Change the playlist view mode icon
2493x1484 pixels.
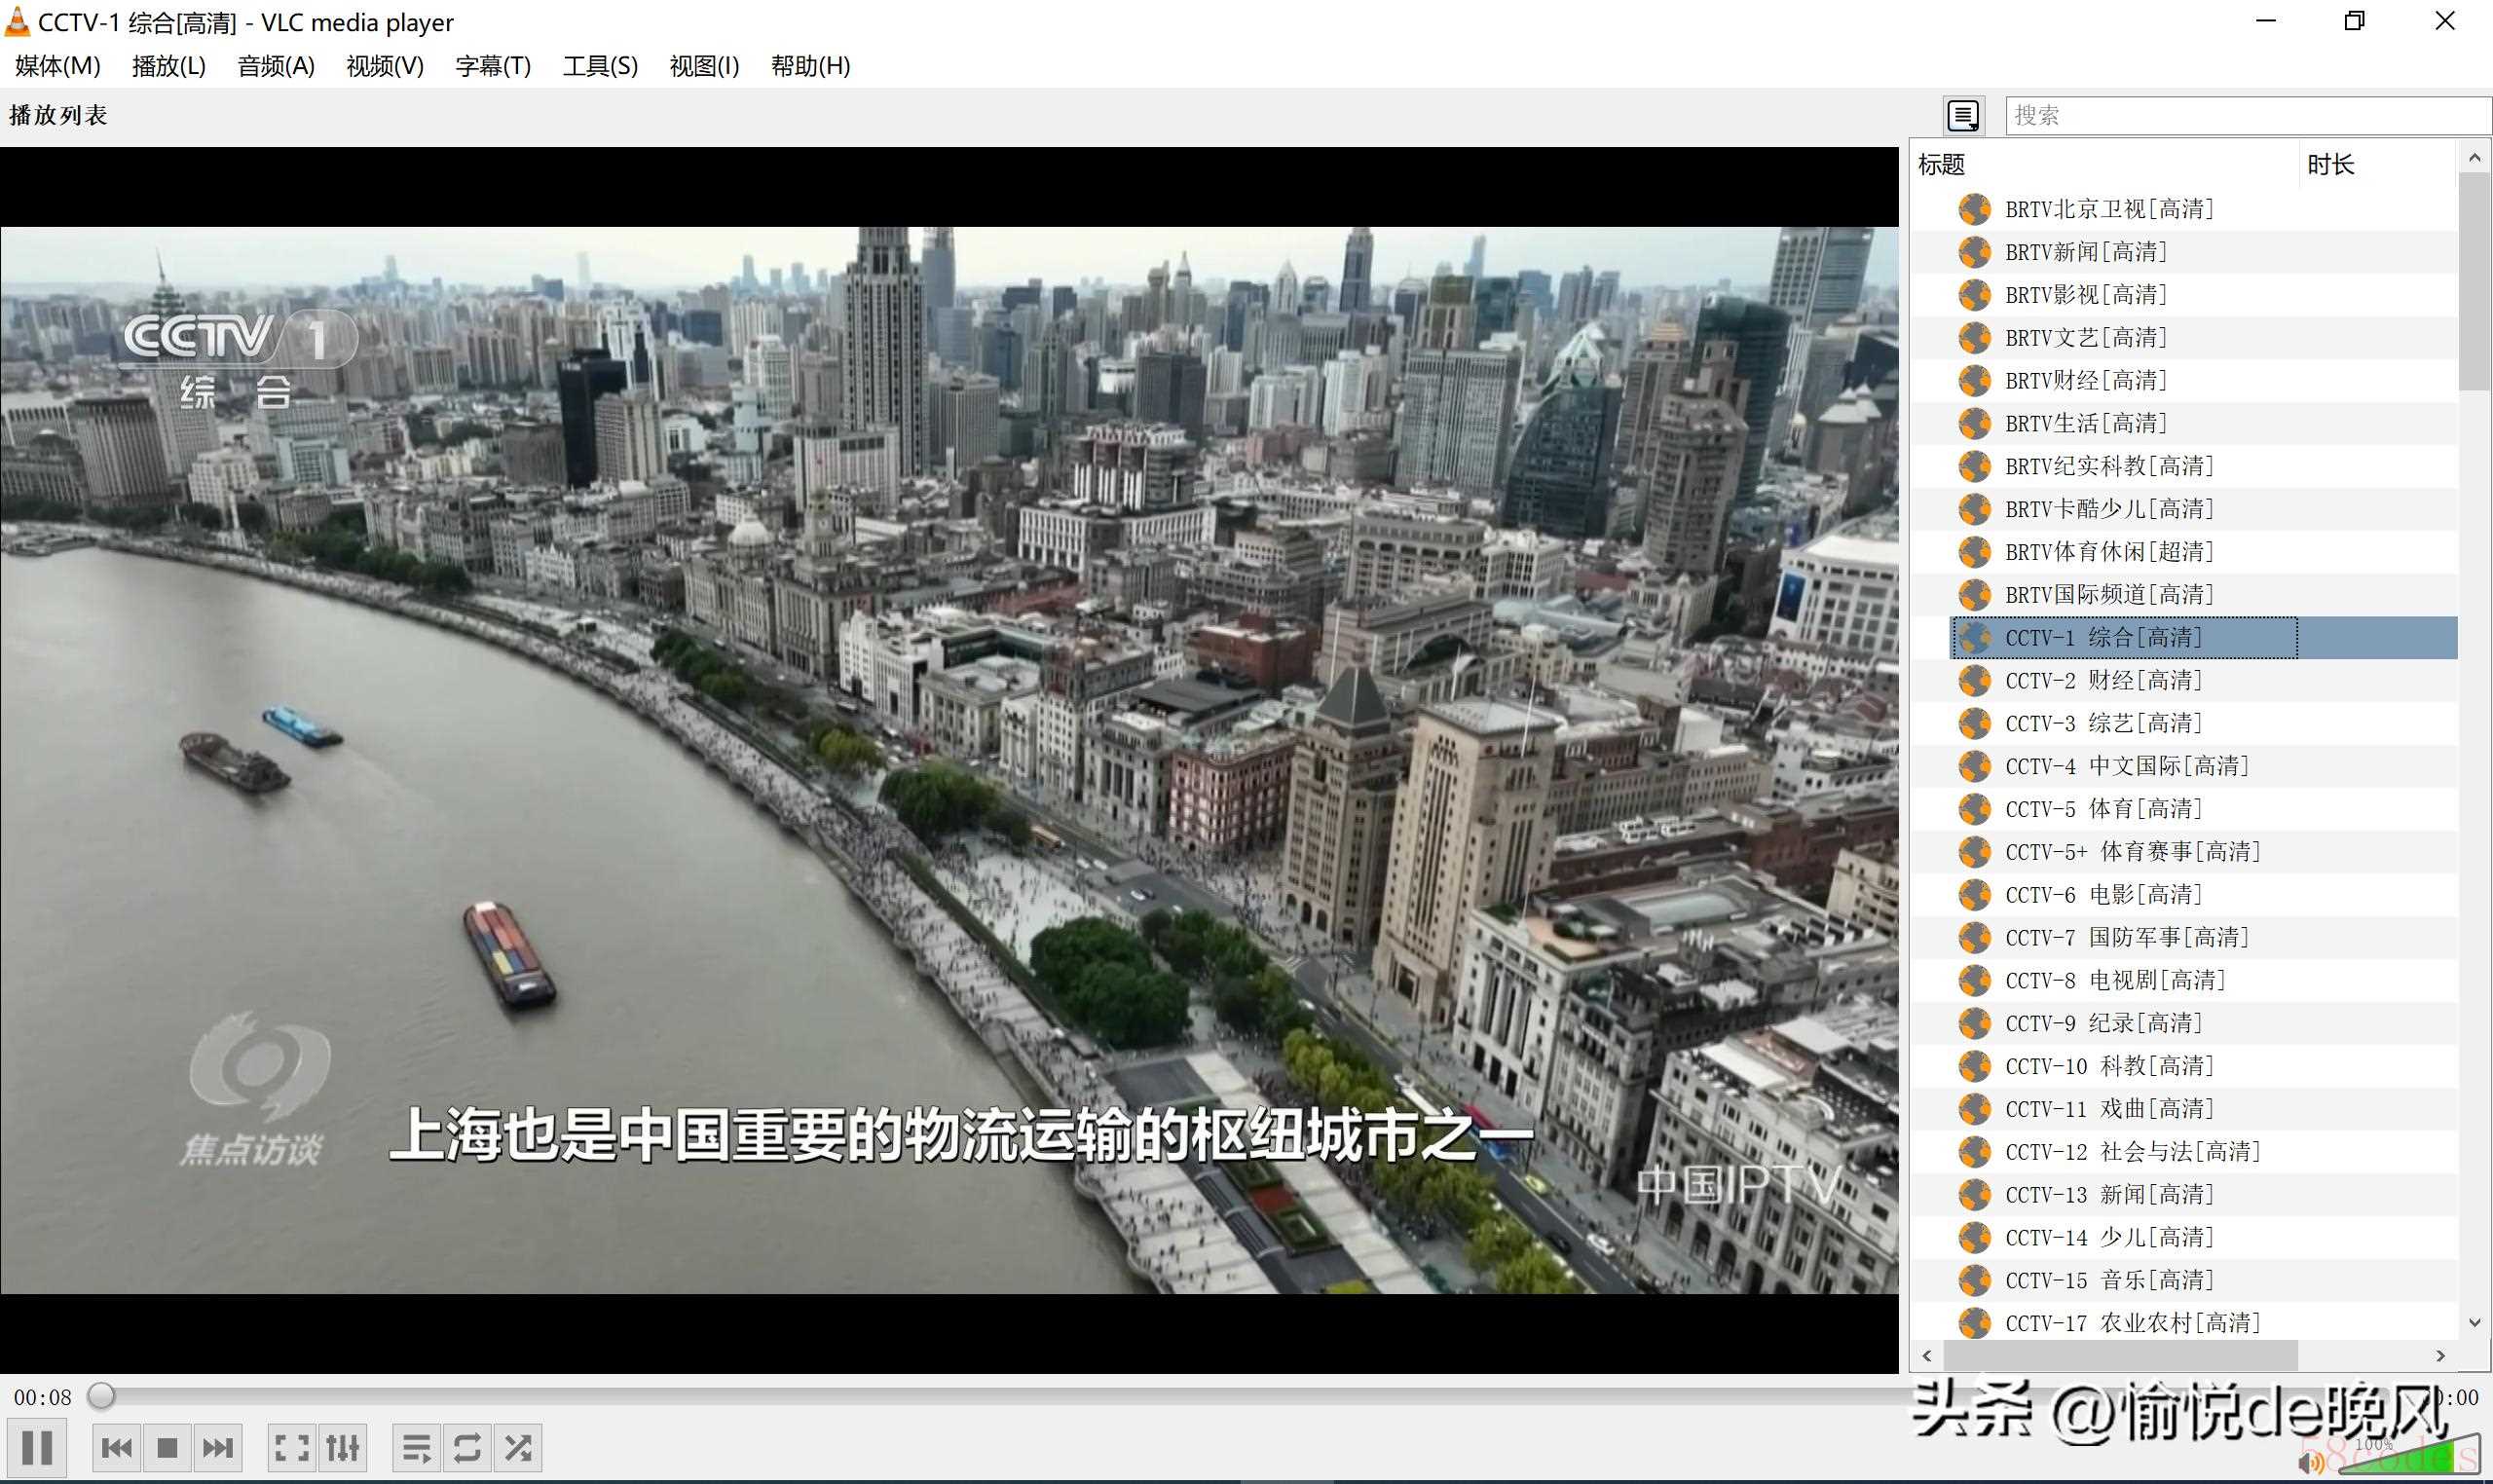point(1963,115)
